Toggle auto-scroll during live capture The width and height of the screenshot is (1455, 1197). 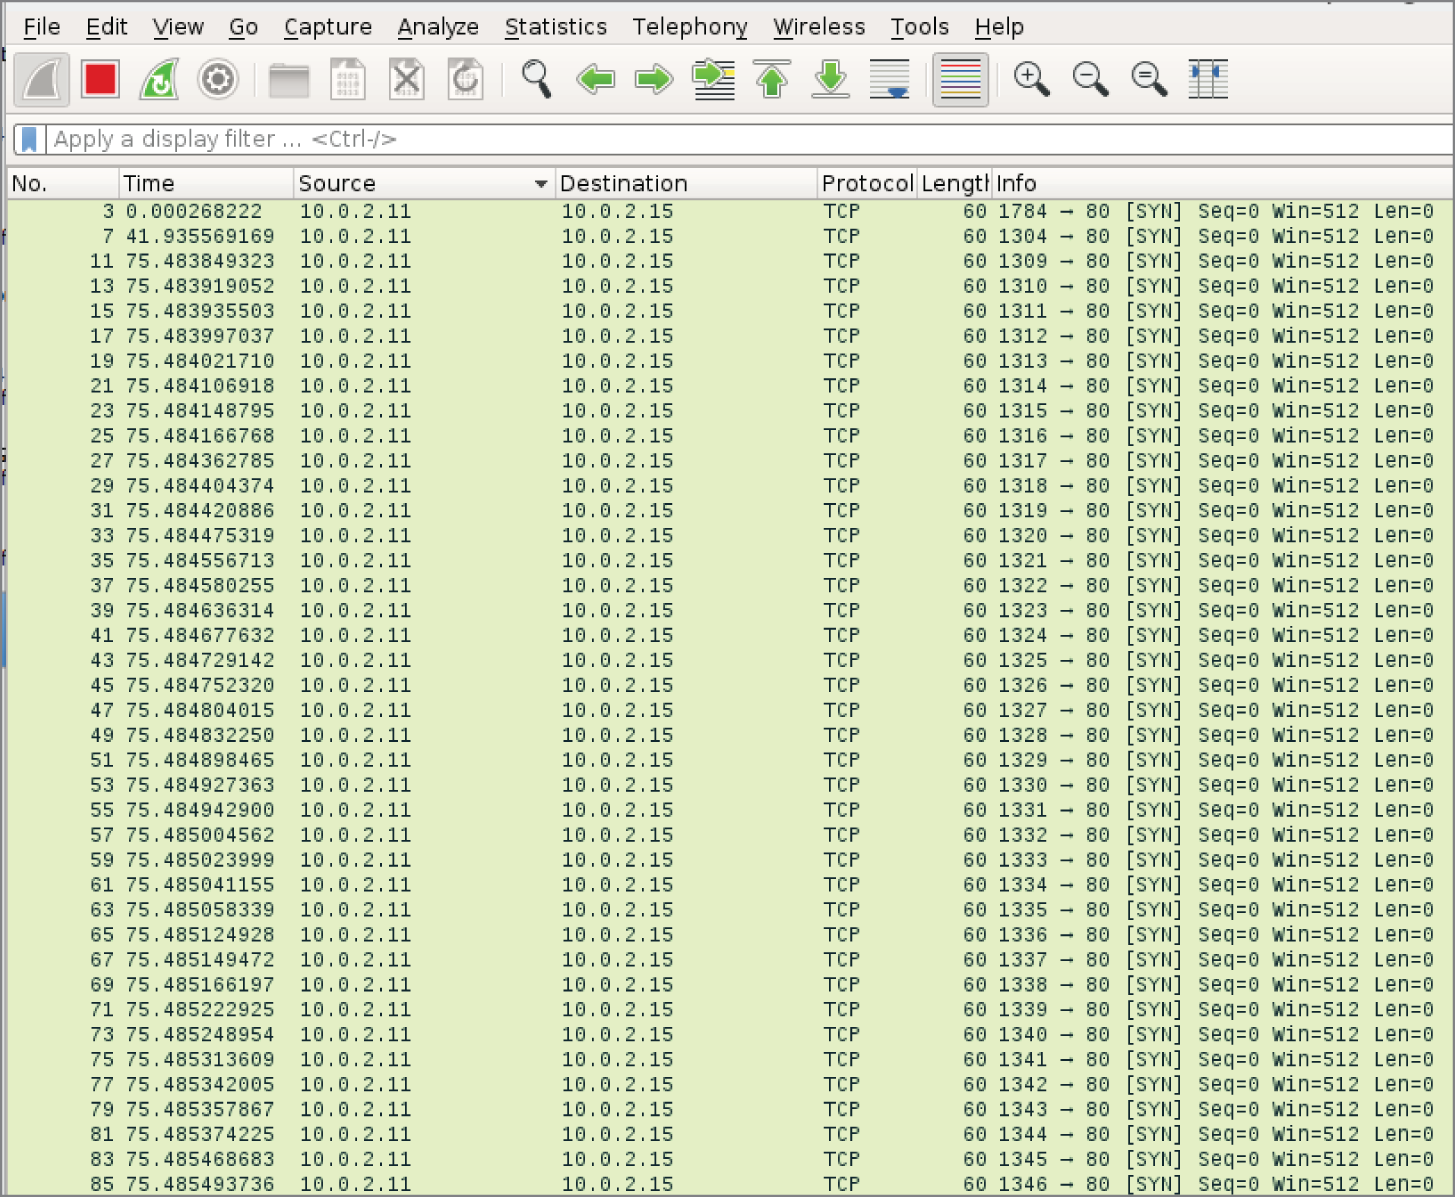click(x=889, y=80)
